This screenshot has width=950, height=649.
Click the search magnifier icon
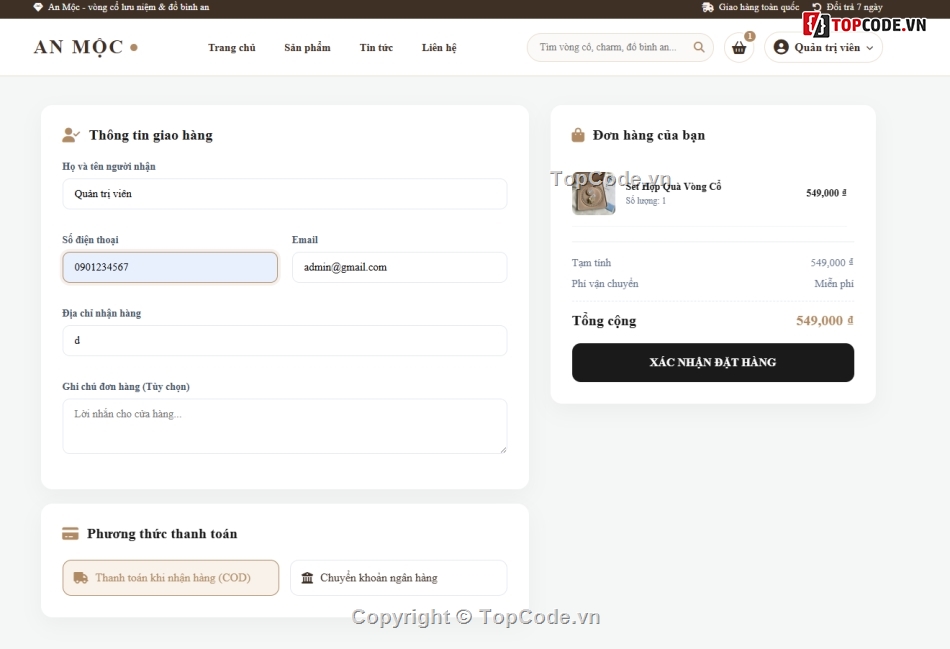(x=699, y=47)
